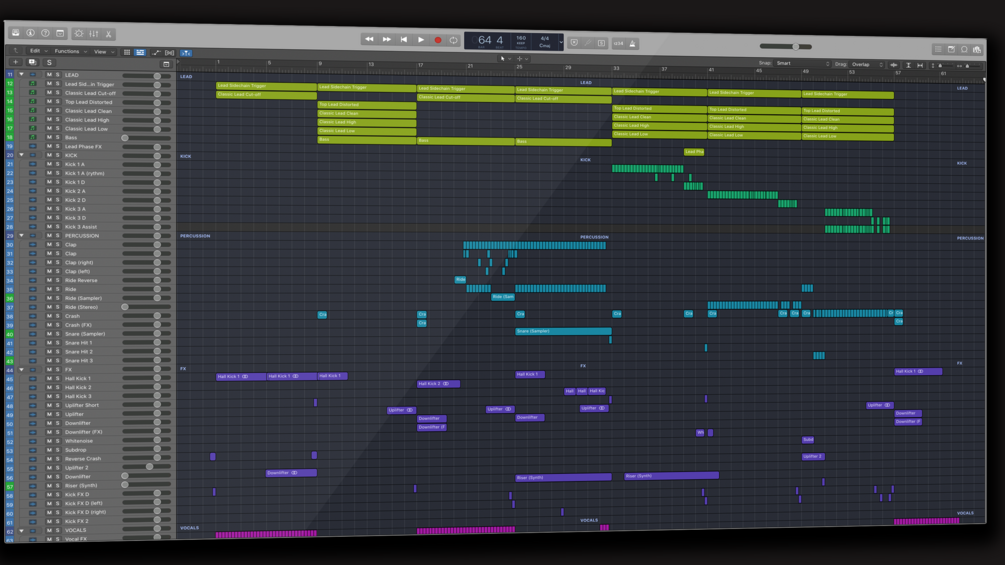Viewport: 1005px width, 565px height.
Task: Collapse the VOCALS track stack
Action: coord(21,530)
